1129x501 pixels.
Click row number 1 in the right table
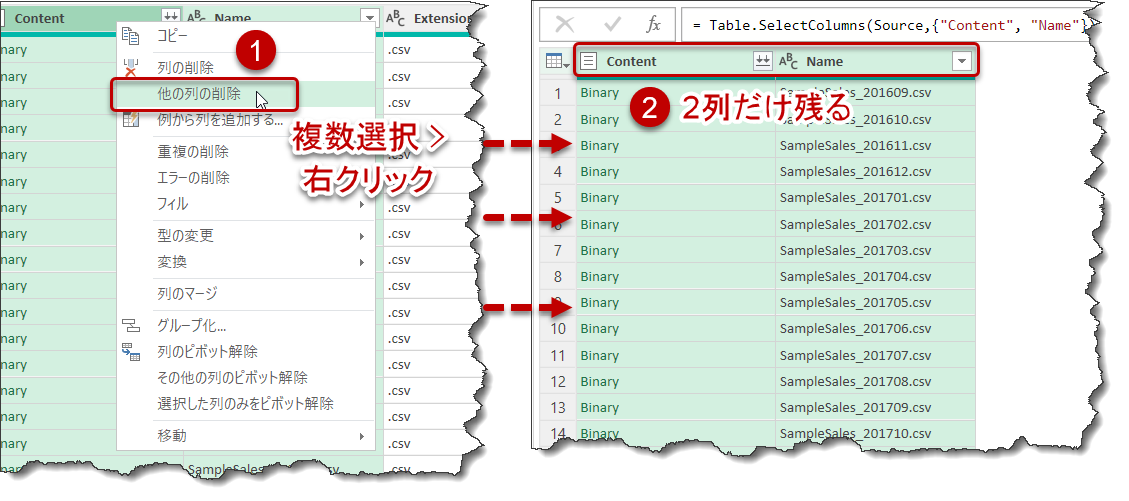coord(557,94)
